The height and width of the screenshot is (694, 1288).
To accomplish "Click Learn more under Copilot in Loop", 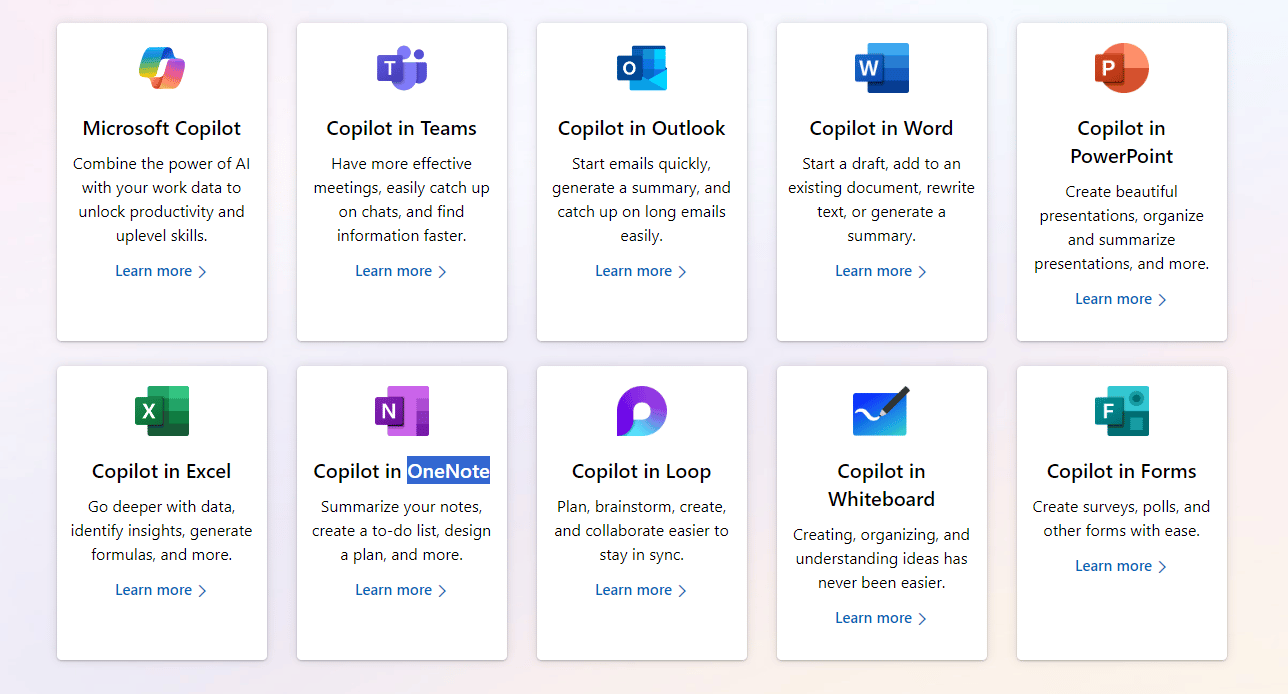I will point(641,590).
